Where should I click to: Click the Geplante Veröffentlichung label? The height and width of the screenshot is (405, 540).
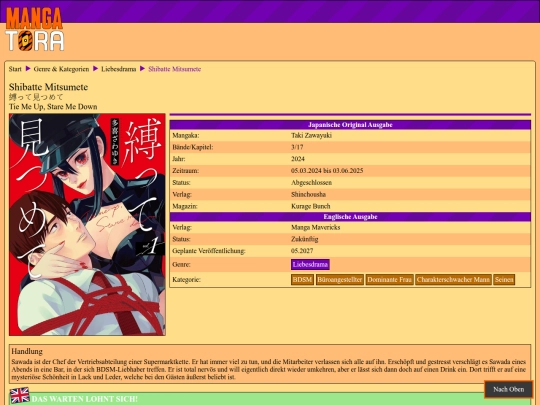(x=209, y=251)
